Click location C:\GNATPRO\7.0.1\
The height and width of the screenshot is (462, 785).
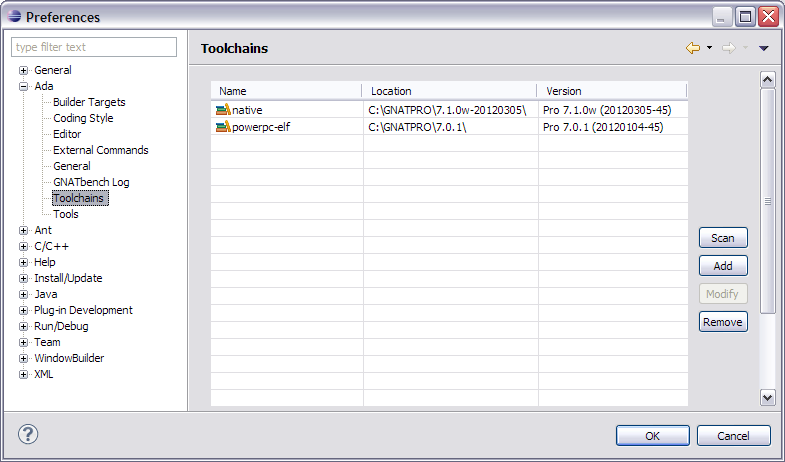417,127
